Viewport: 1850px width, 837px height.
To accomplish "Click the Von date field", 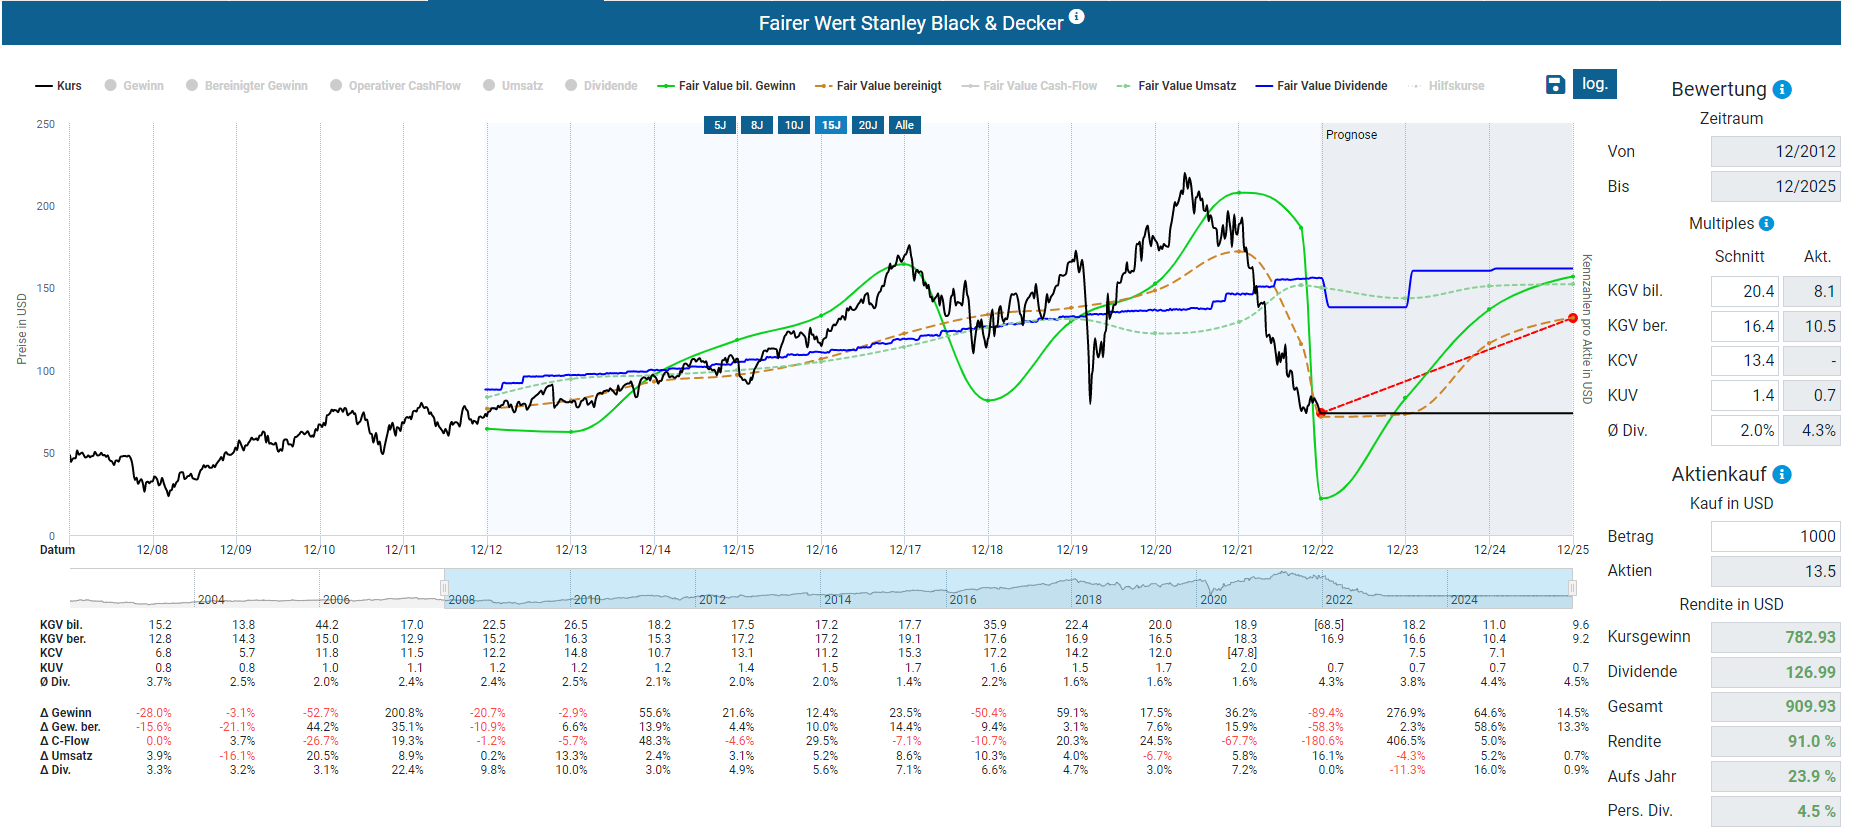I will [x=1775, y=152].
